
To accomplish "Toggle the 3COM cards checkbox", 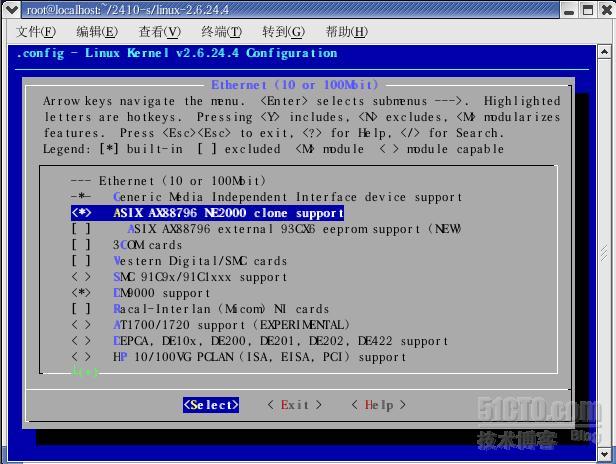I will point(81,245).
